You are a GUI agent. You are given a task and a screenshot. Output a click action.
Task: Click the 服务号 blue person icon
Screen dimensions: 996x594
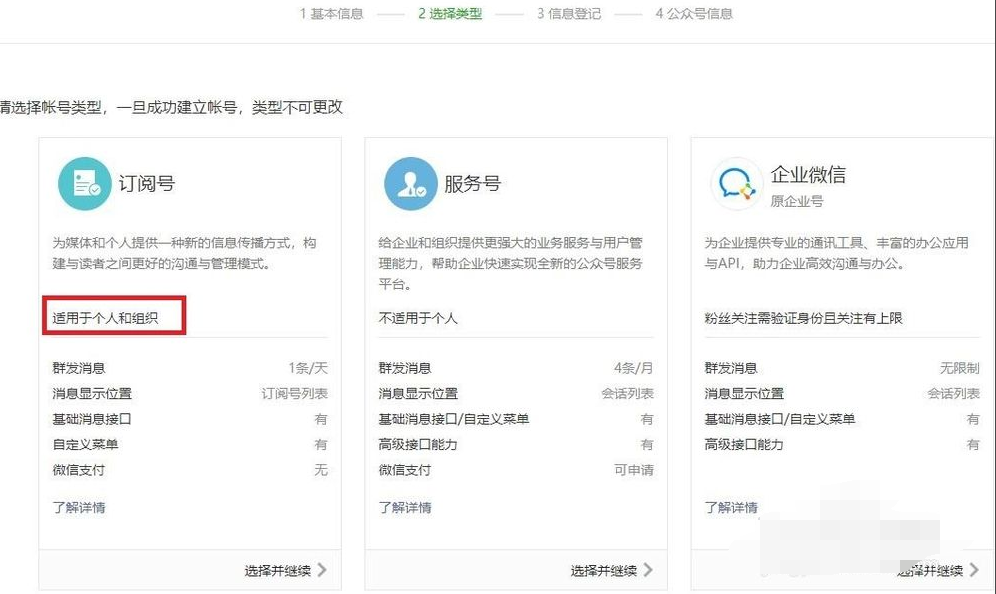click(x=410, y=184)
